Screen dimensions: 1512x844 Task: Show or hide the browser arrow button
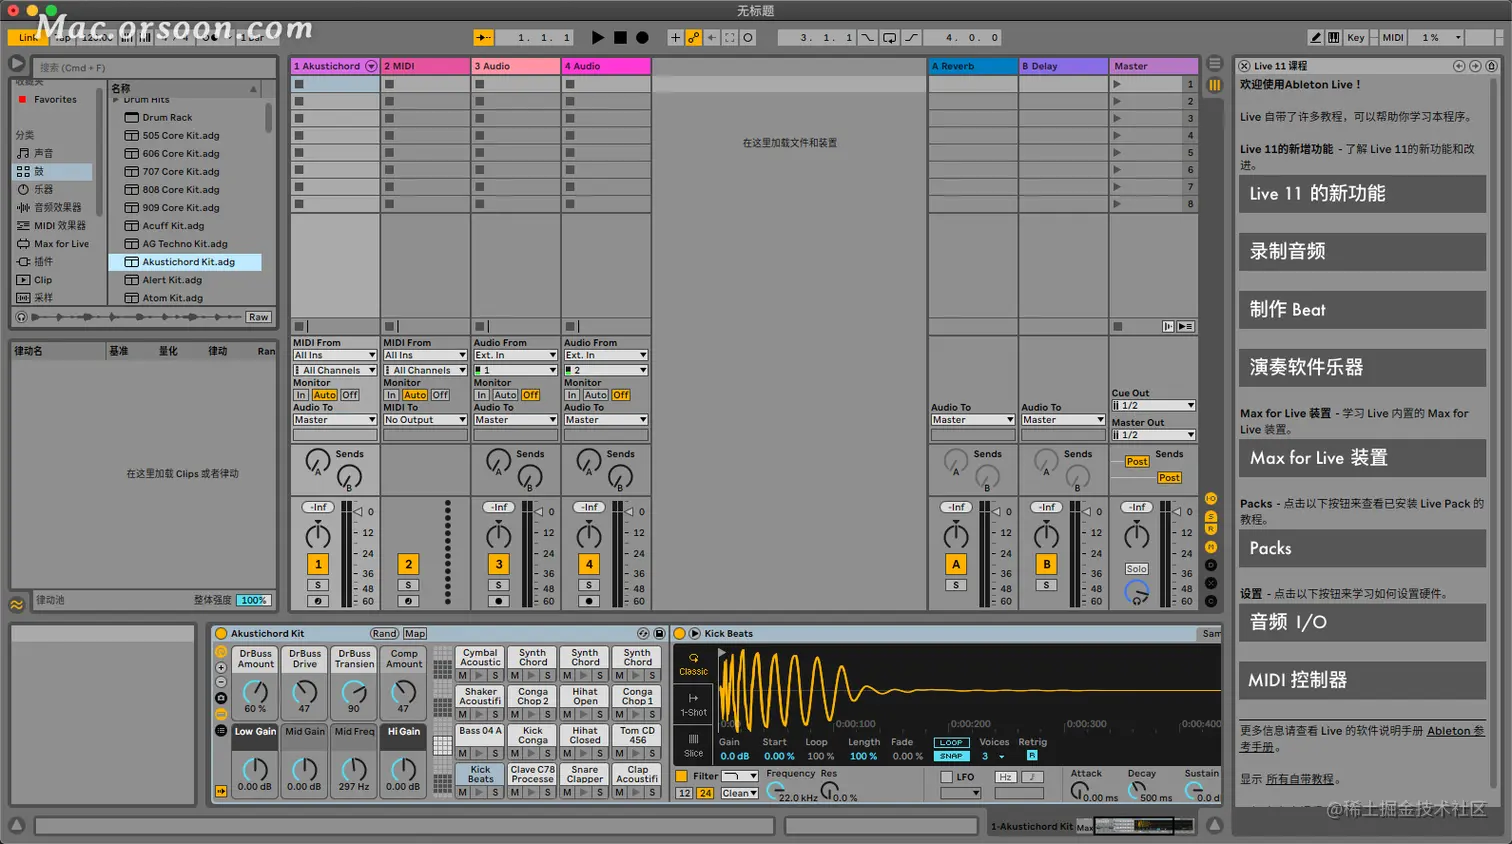point(17,63)
